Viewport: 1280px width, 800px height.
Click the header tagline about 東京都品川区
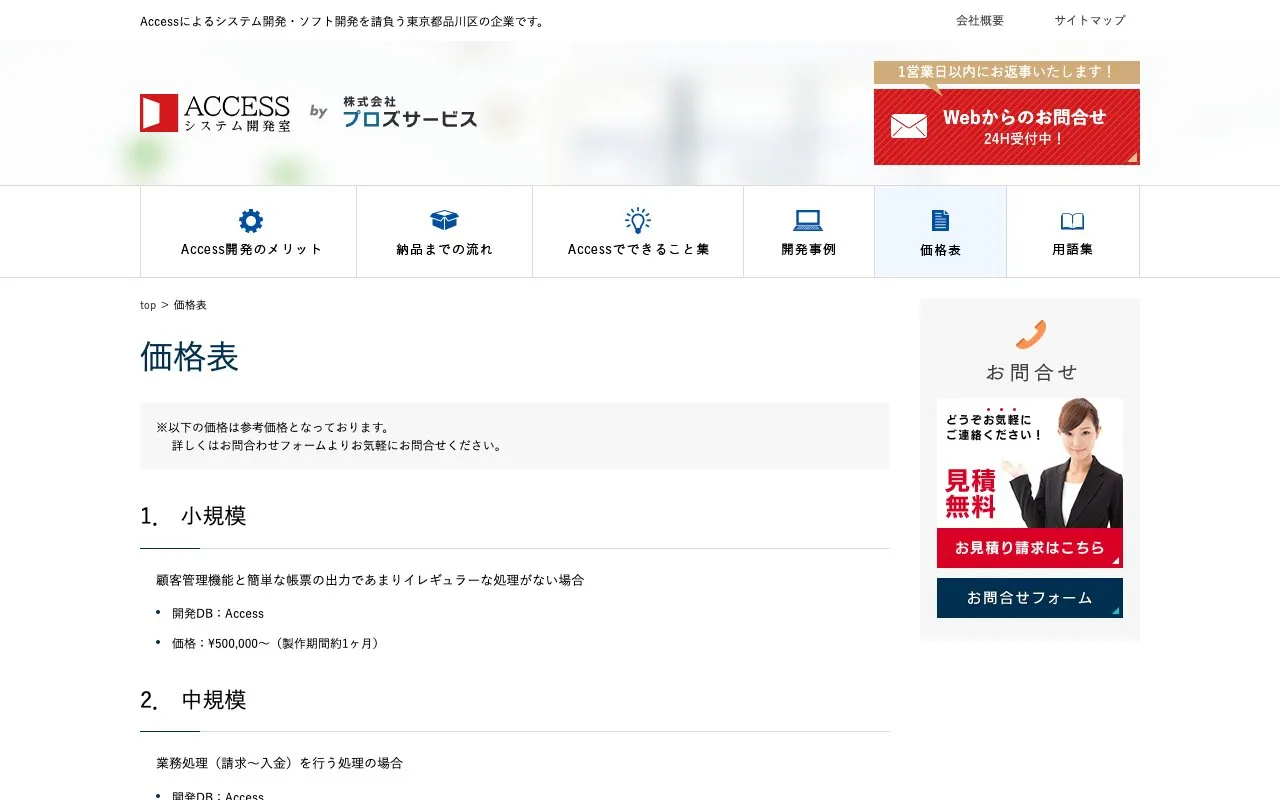pyautogui.click(x=344, y=21)
